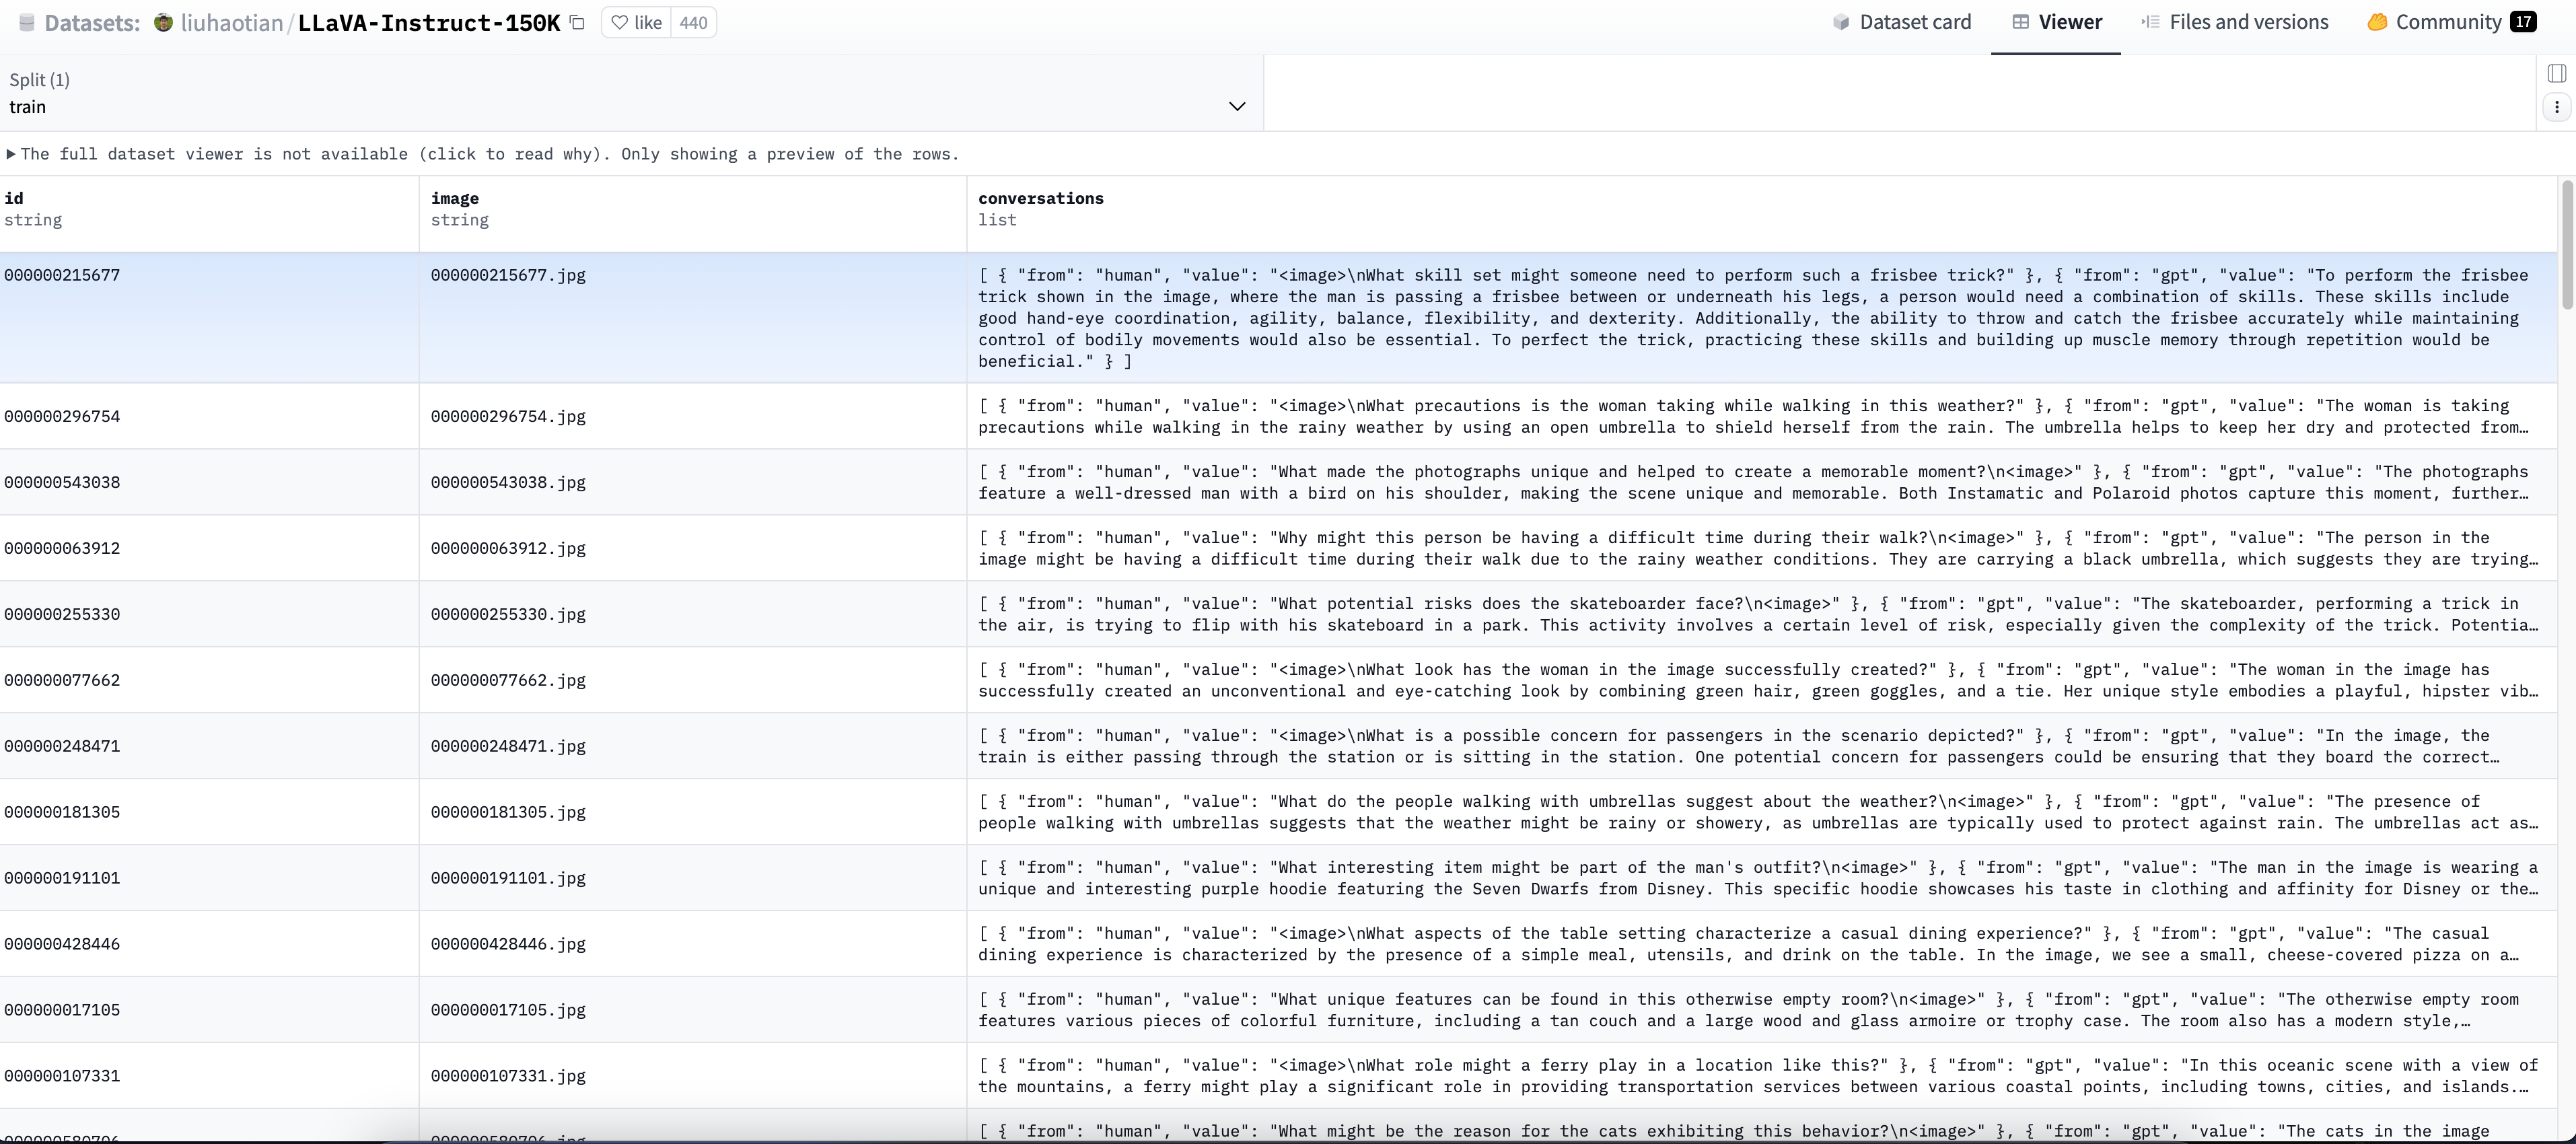Copy dataset name with the clipboard icon

577,22
